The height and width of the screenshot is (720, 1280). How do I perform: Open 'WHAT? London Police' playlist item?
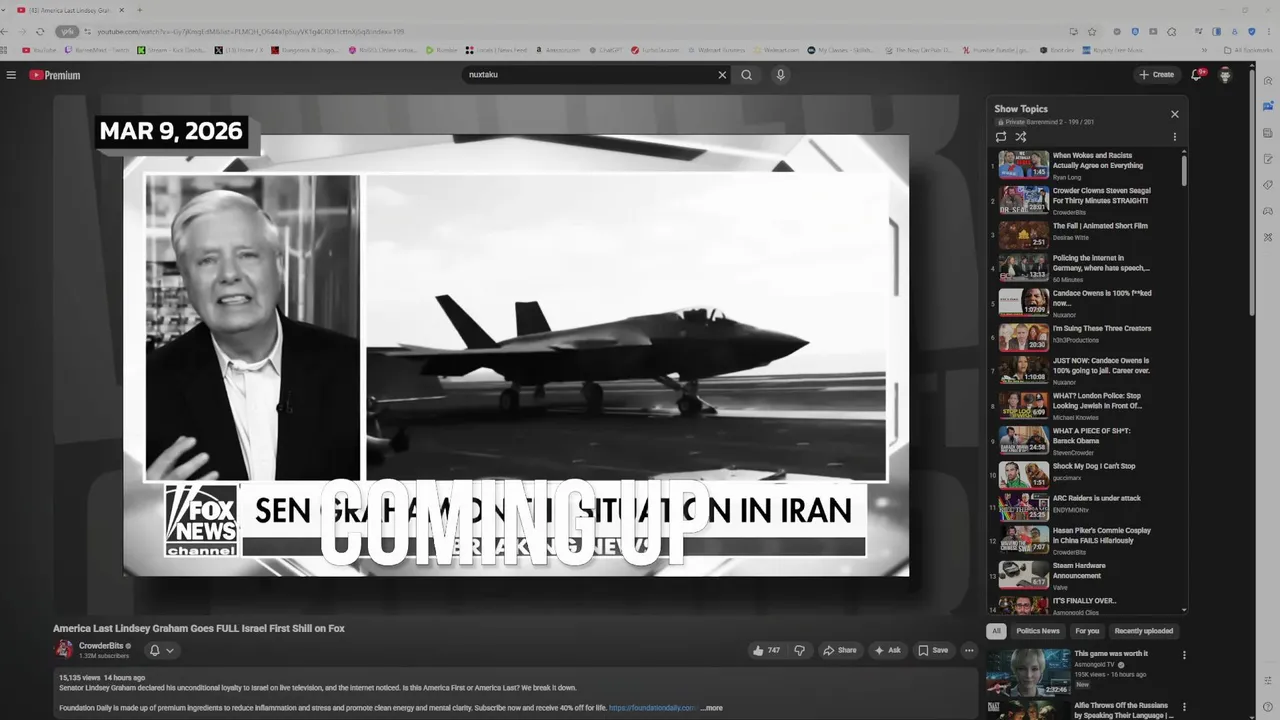1085,405
